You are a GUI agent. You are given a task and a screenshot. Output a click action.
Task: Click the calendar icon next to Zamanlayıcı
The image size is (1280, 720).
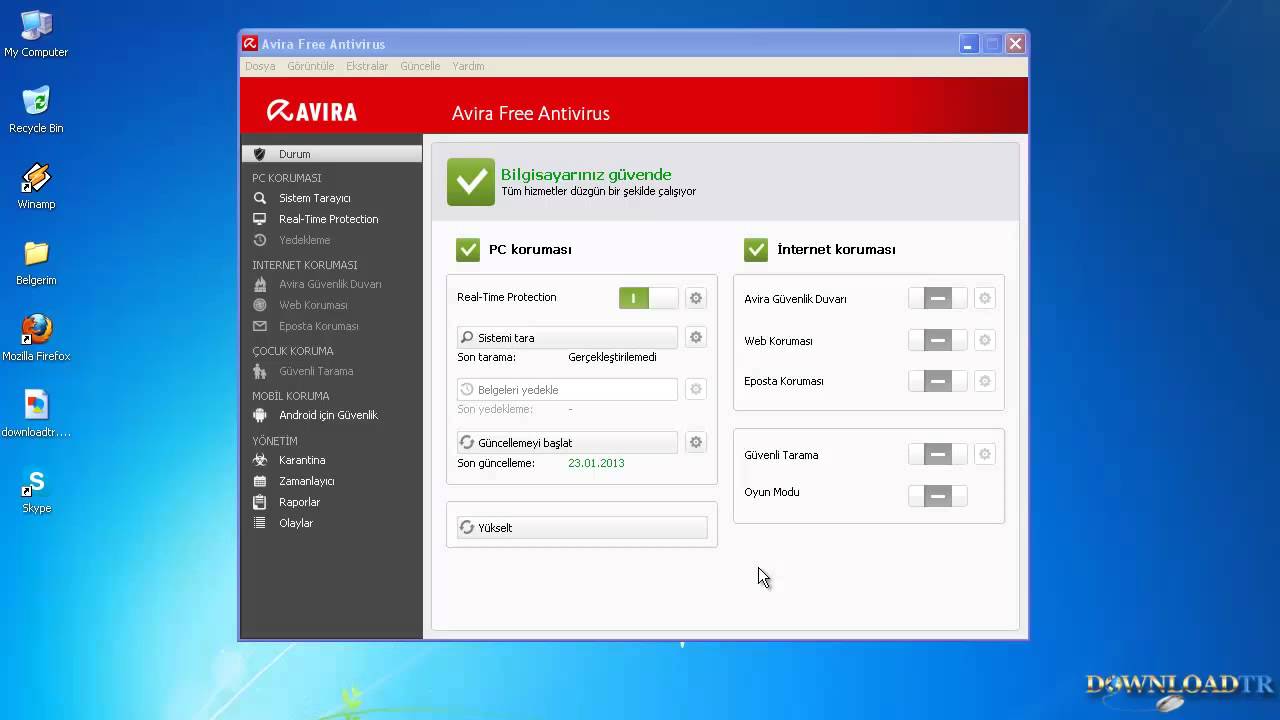point(260,481)
